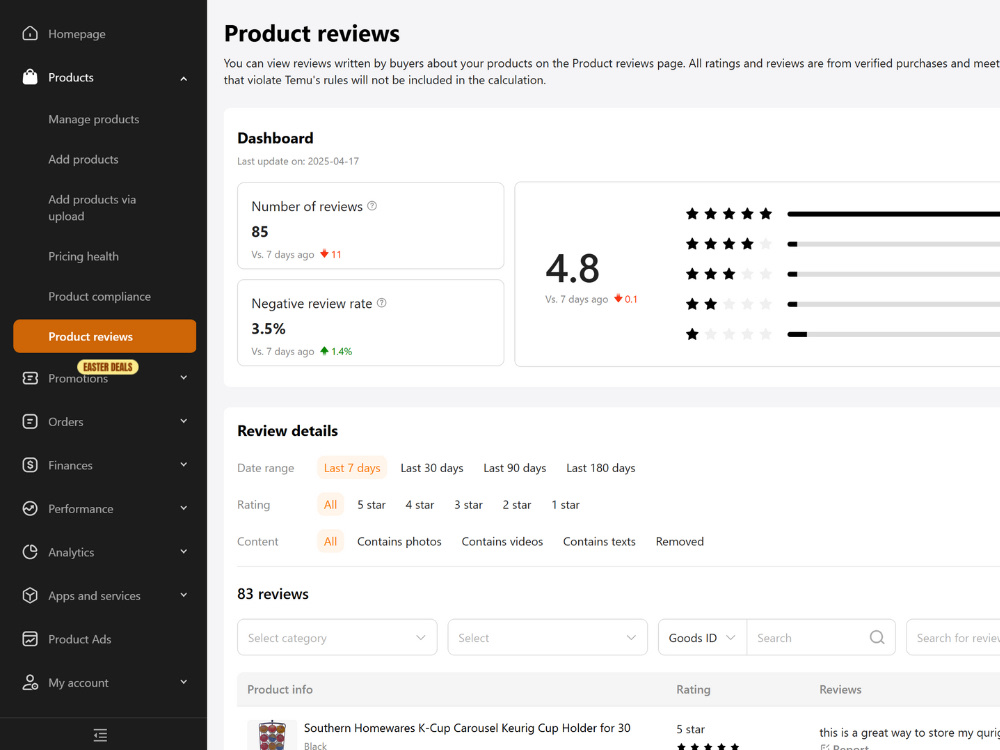
Task: Click the Products shopping bag icon
Action: point(30,77)
